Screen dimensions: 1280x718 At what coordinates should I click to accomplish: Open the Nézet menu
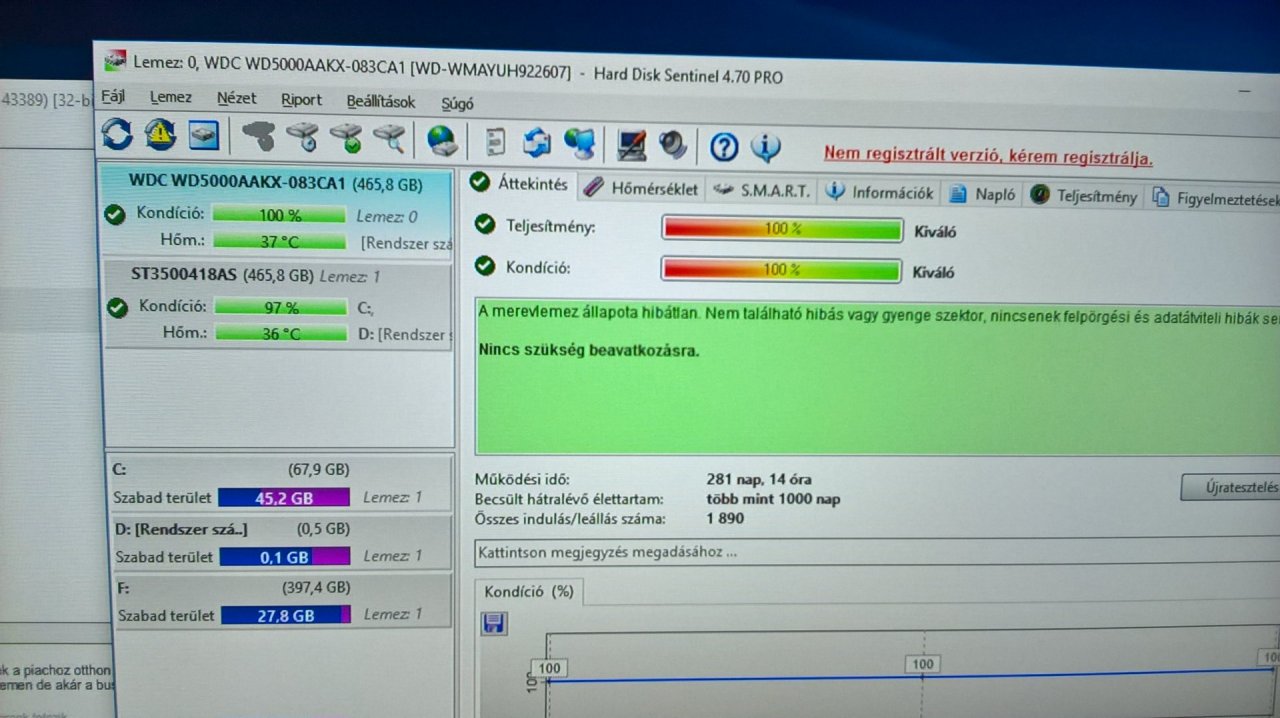coord(237,99)
